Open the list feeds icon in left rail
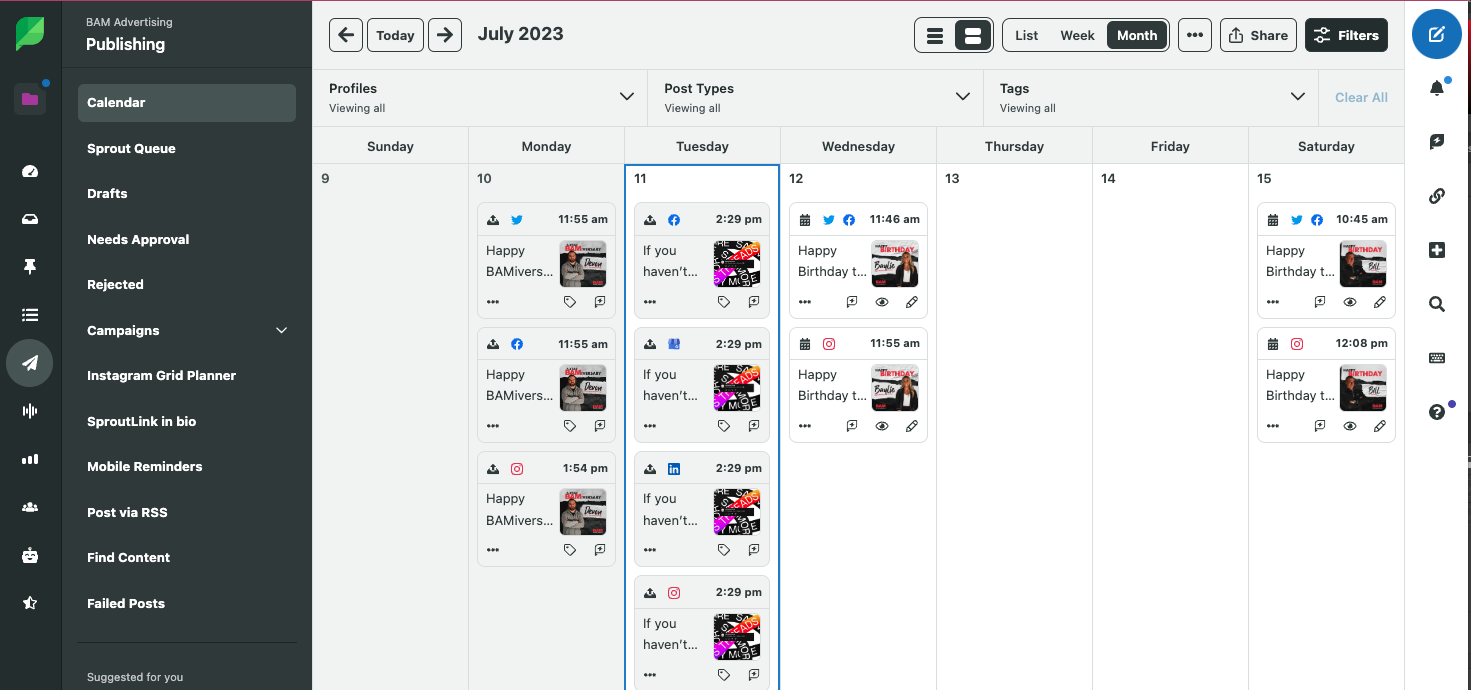Viewport: 1471px width, 690px height. click(x=30, y=315)
